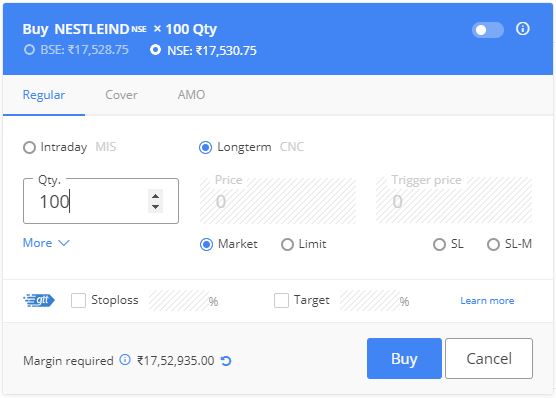Click the info icon beside Margin required

(x=125, y=360)
